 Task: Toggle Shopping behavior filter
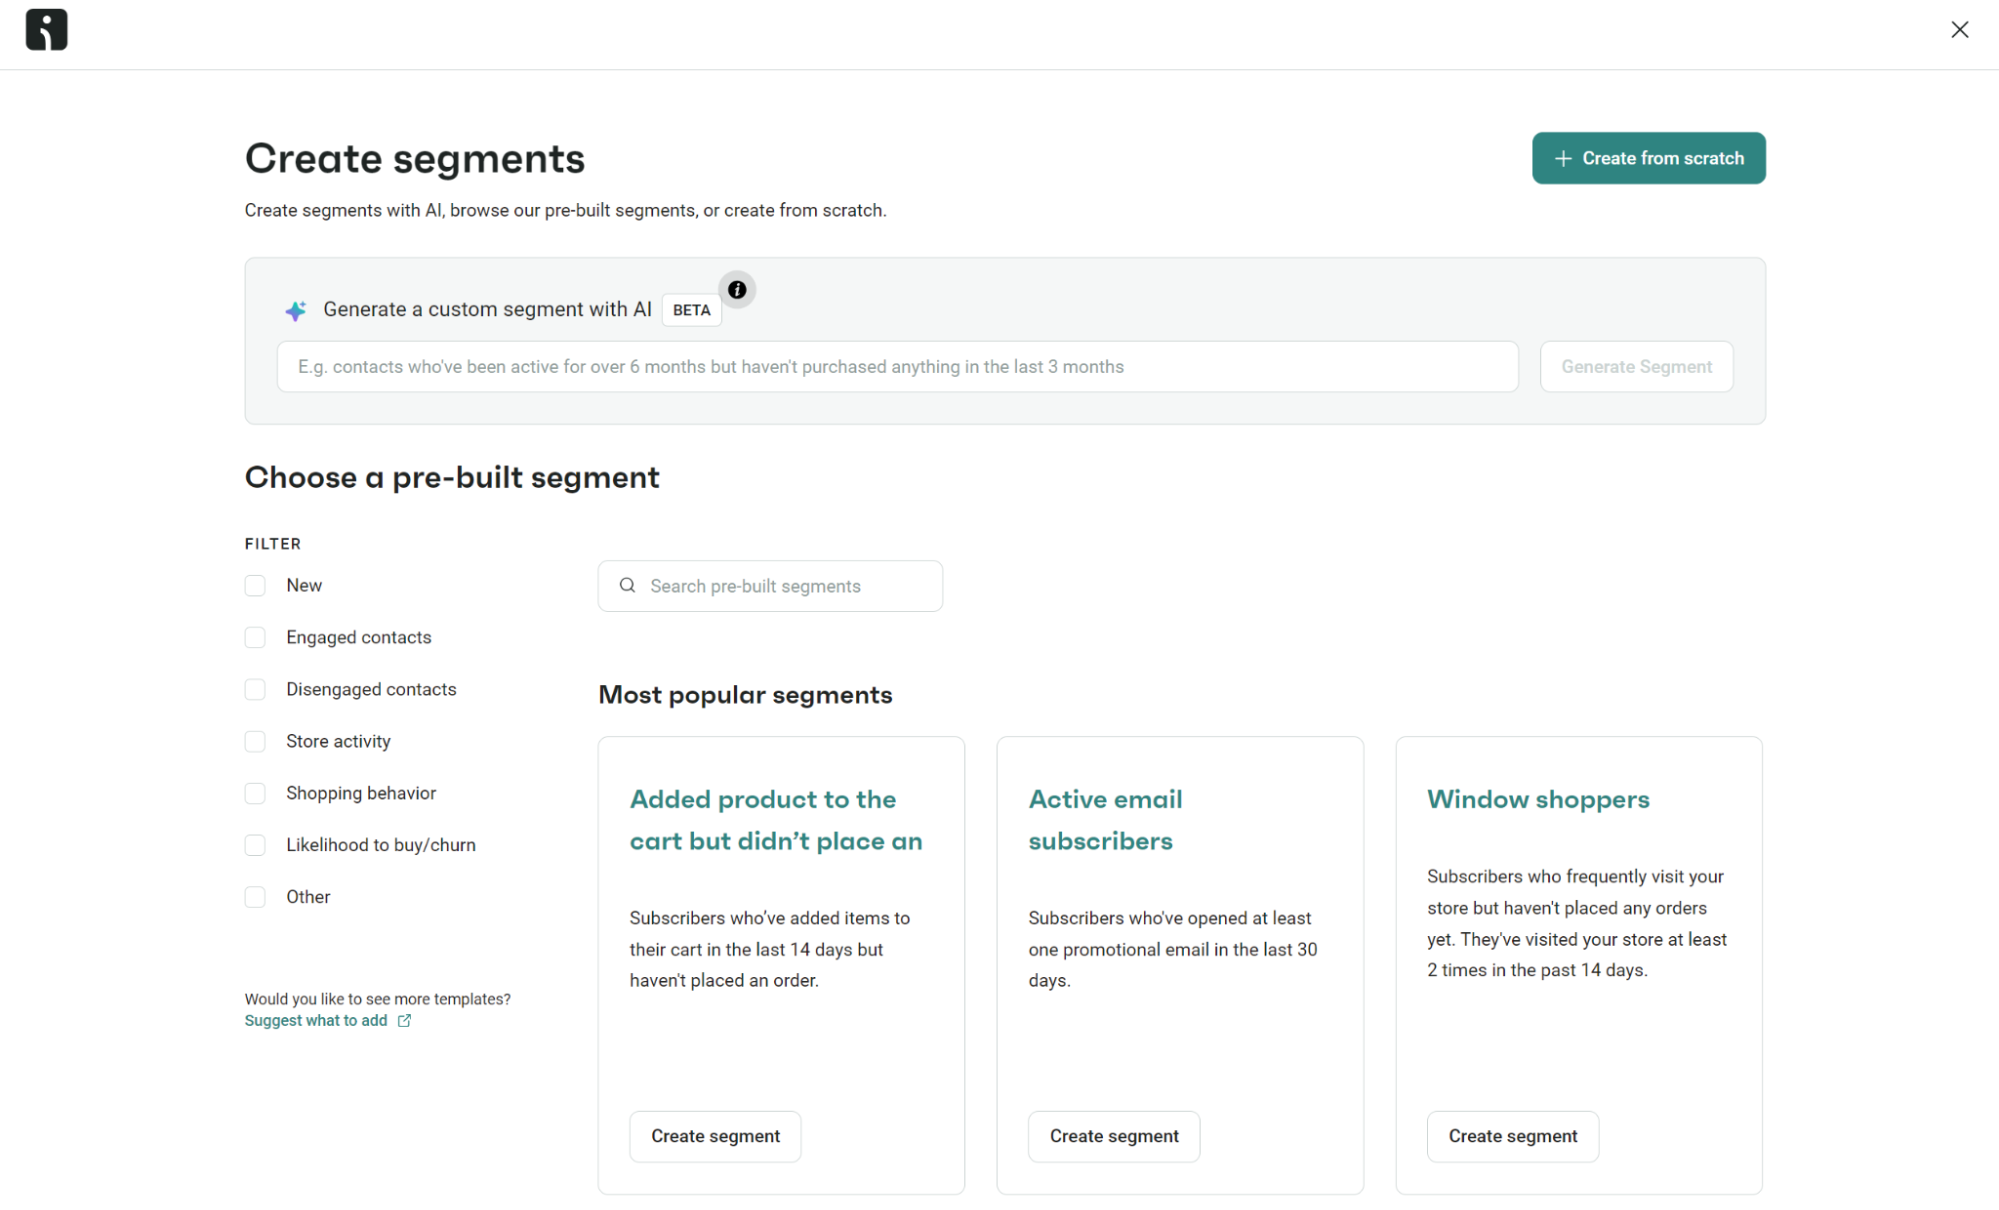coord(256,794)
